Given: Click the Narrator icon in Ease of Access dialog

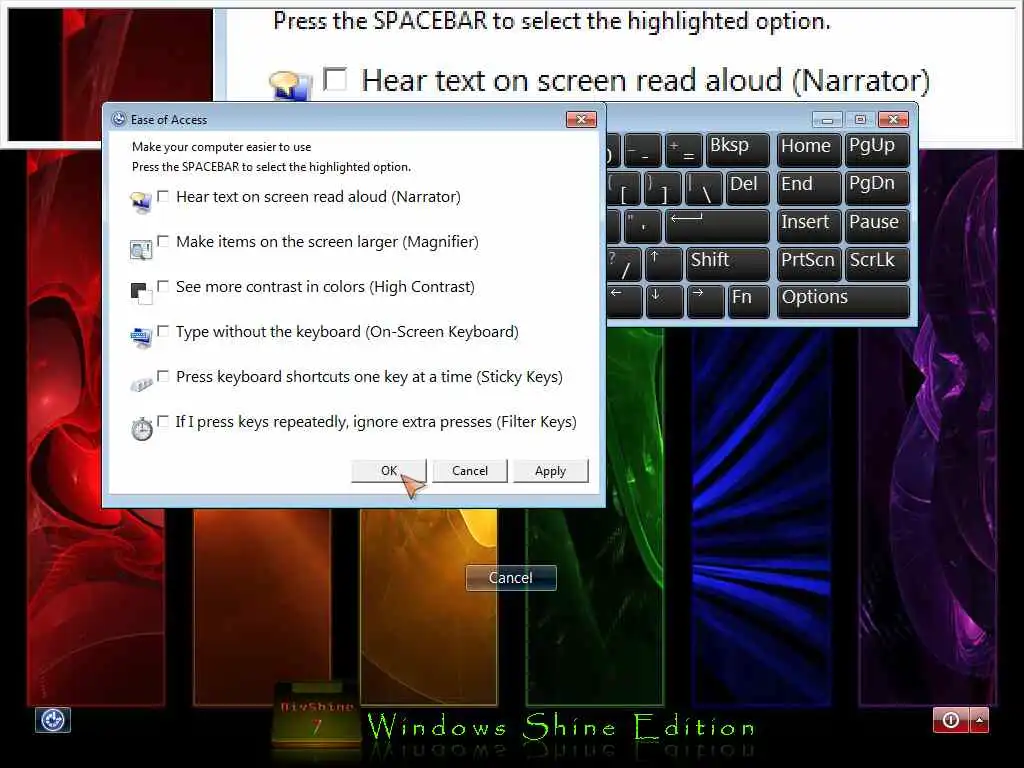Looking at the screenshot, I should [x=141, y=202].
